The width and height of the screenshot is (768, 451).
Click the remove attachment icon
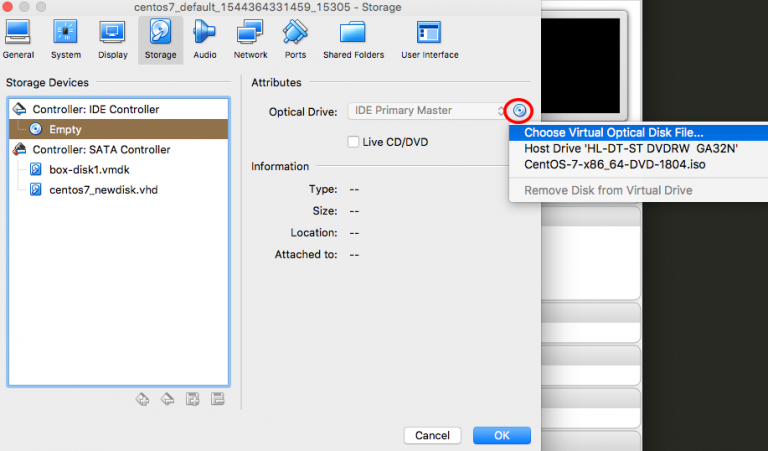point(218,399)
